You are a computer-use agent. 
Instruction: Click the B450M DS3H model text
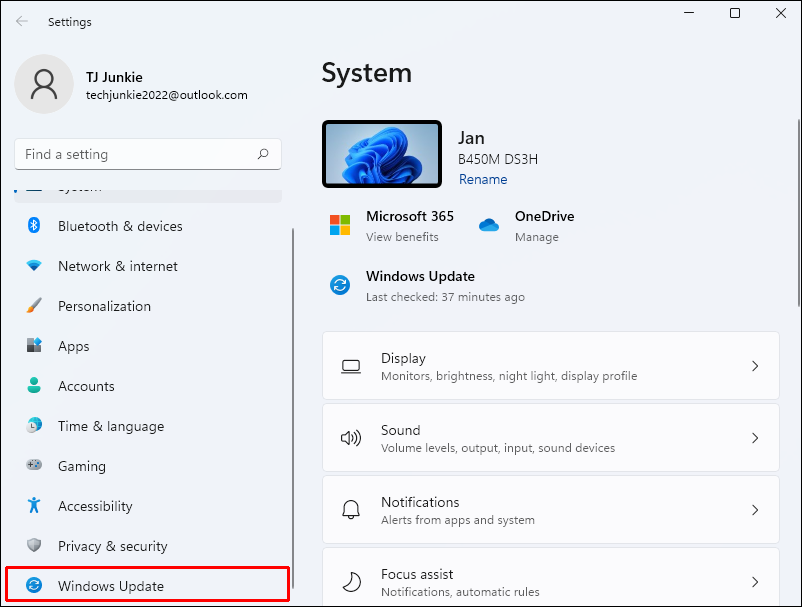pos(498,160)
